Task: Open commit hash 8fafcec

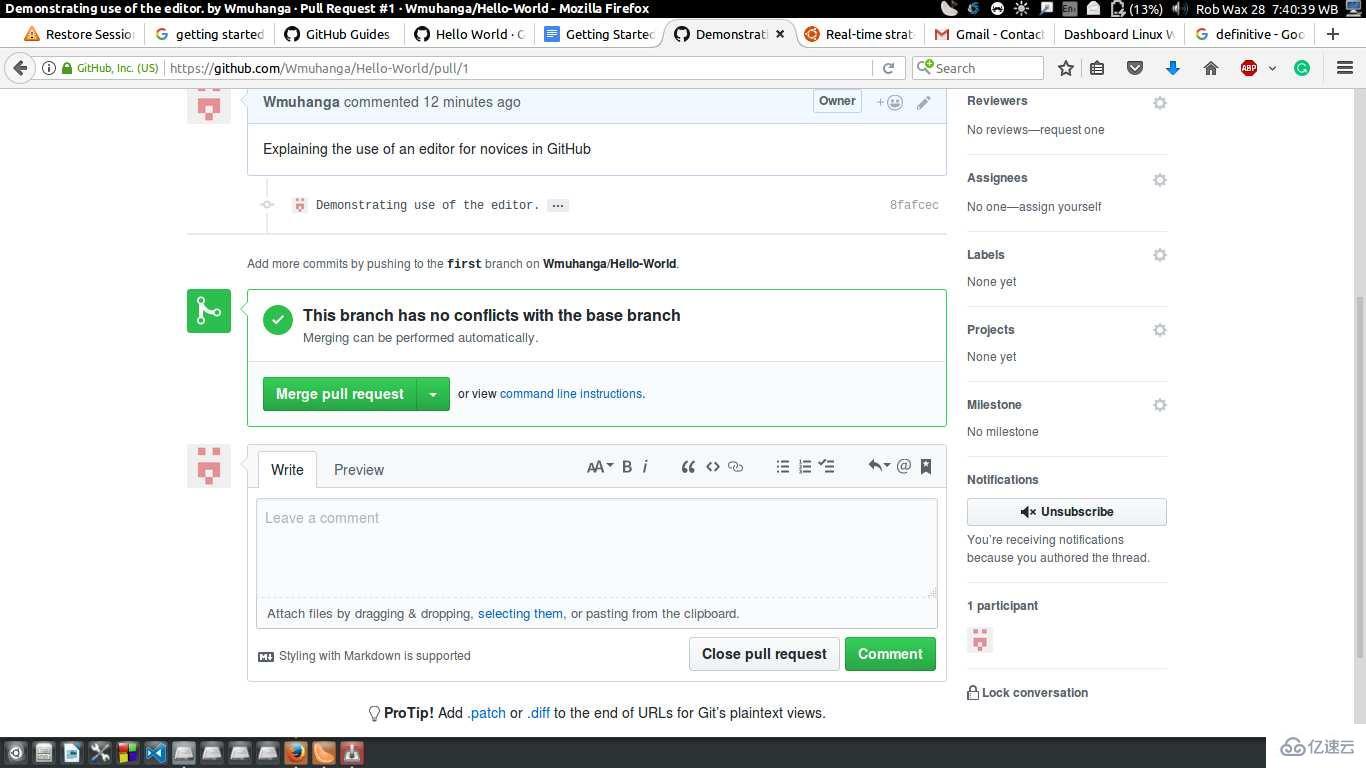Action: click(914, 205)
